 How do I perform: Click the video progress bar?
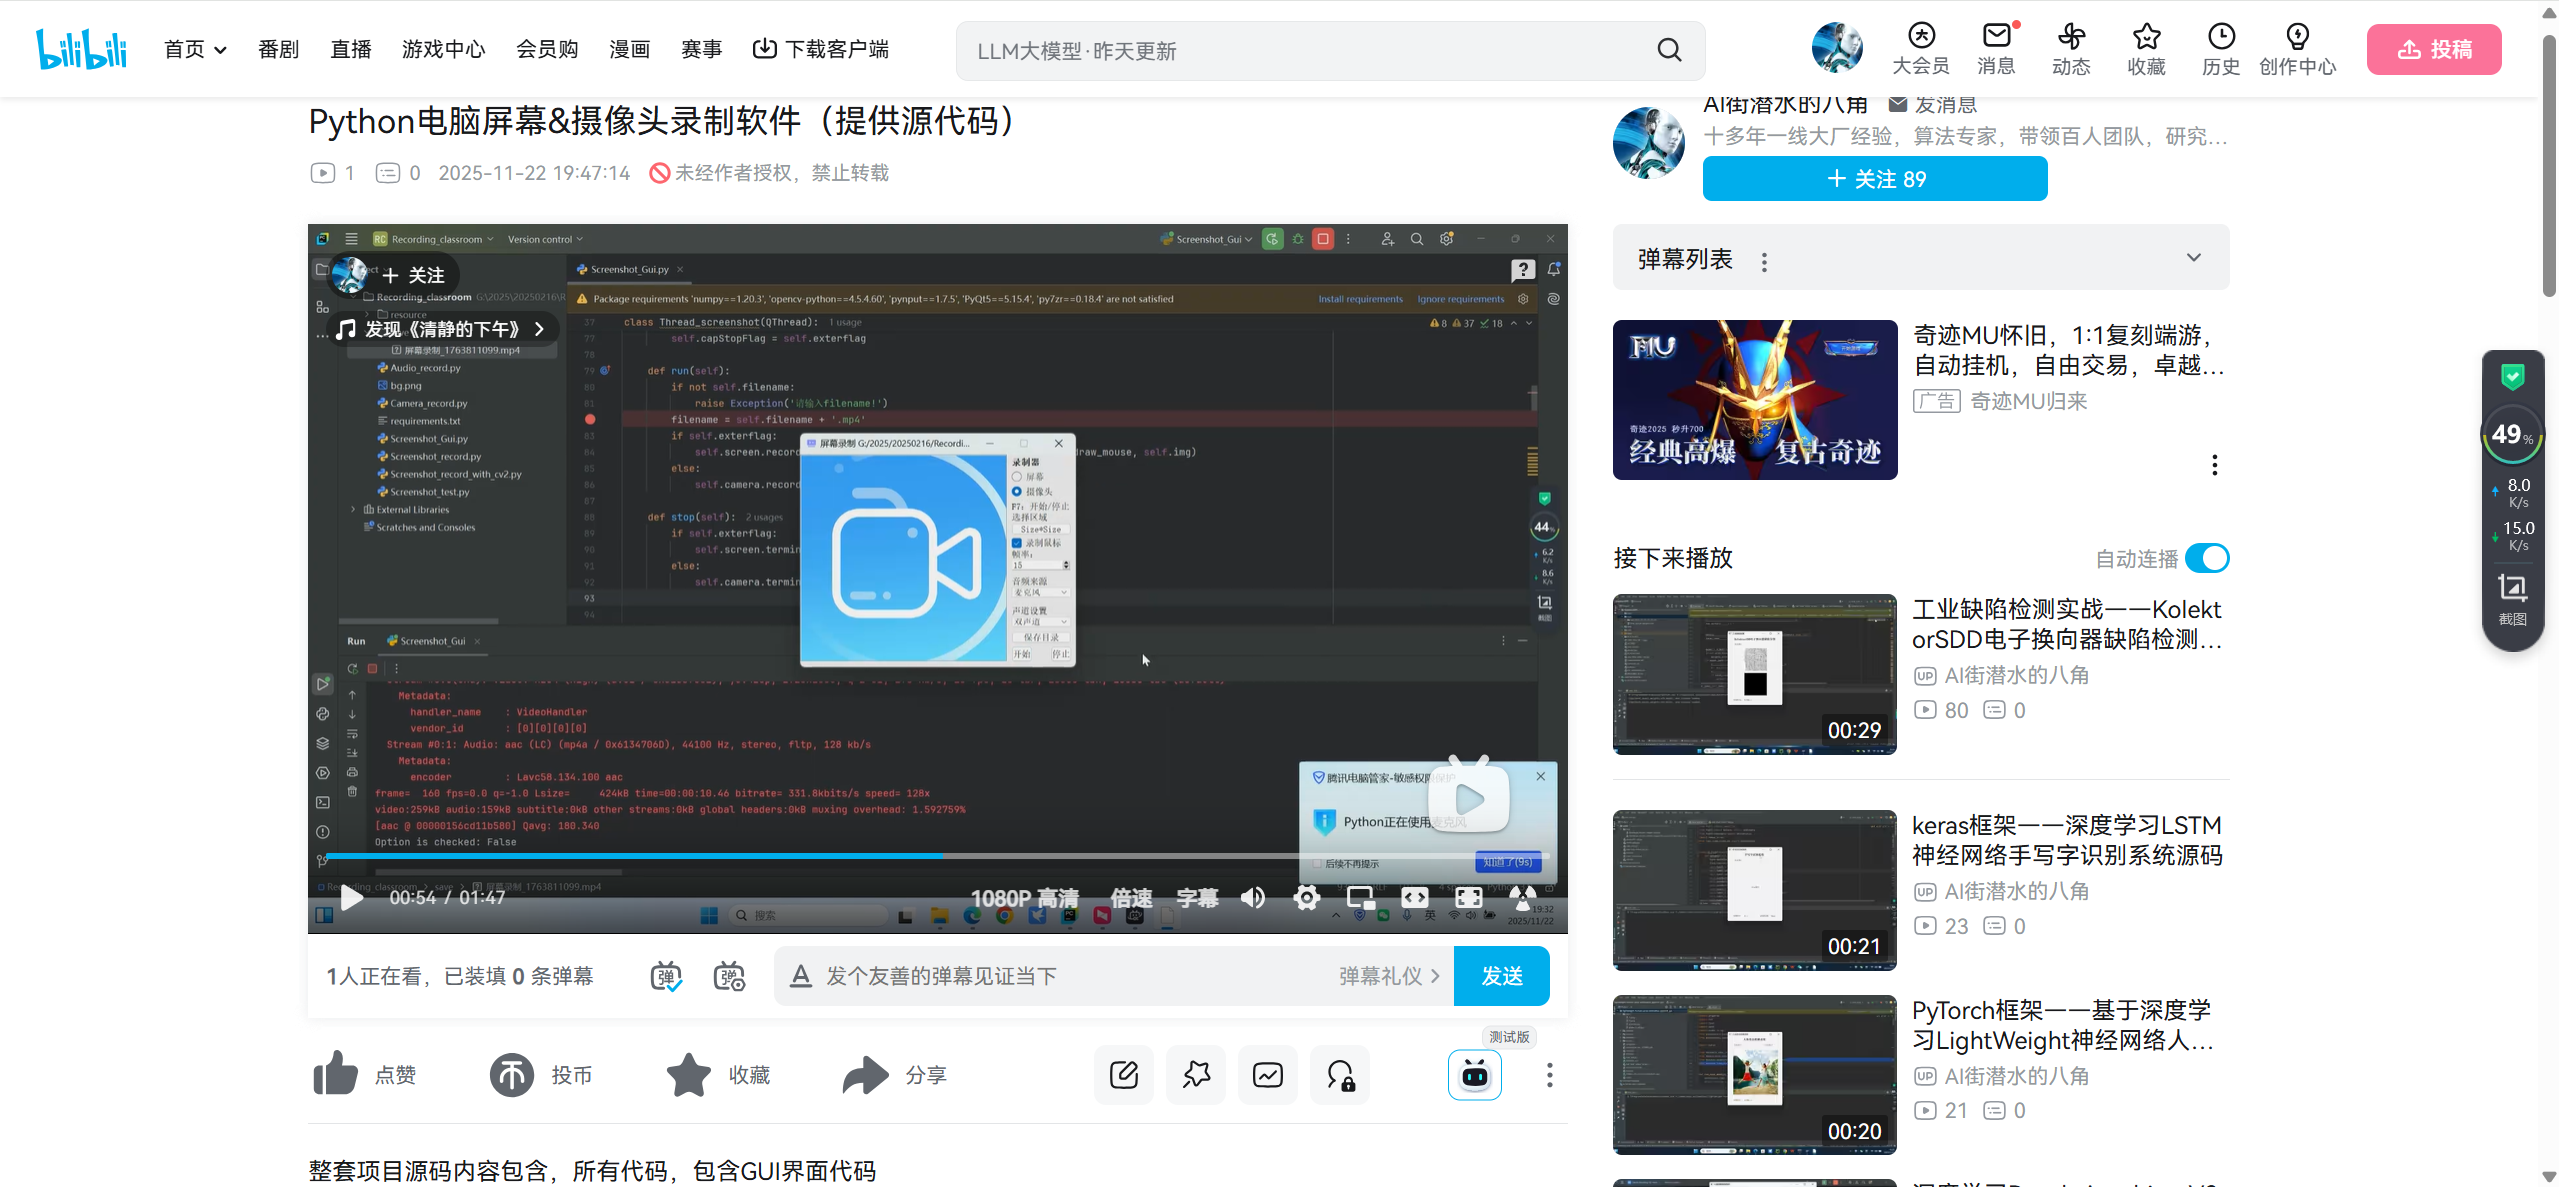point(936,856)
